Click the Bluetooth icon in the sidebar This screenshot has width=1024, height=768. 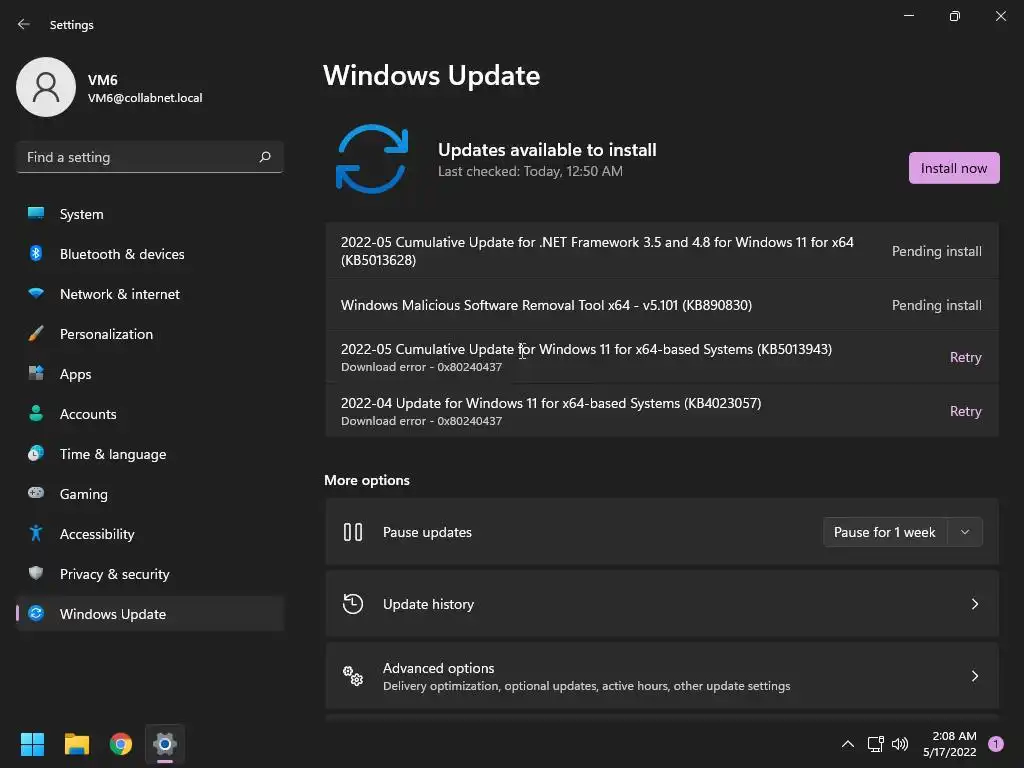pos(36,253)
